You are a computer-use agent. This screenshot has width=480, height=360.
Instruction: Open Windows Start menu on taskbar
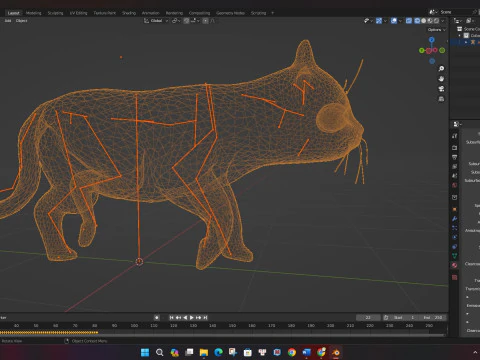[x=145, y=352]
